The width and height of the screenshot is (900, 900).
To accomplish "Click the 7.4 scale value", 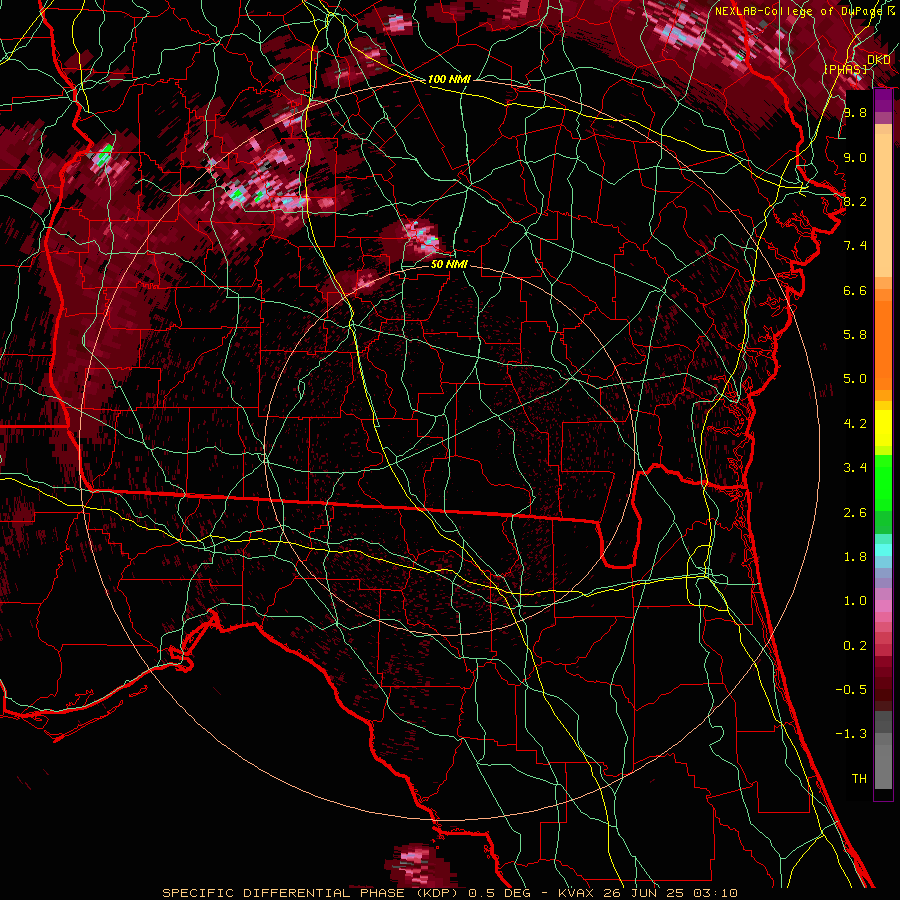I will coord(855,246).
